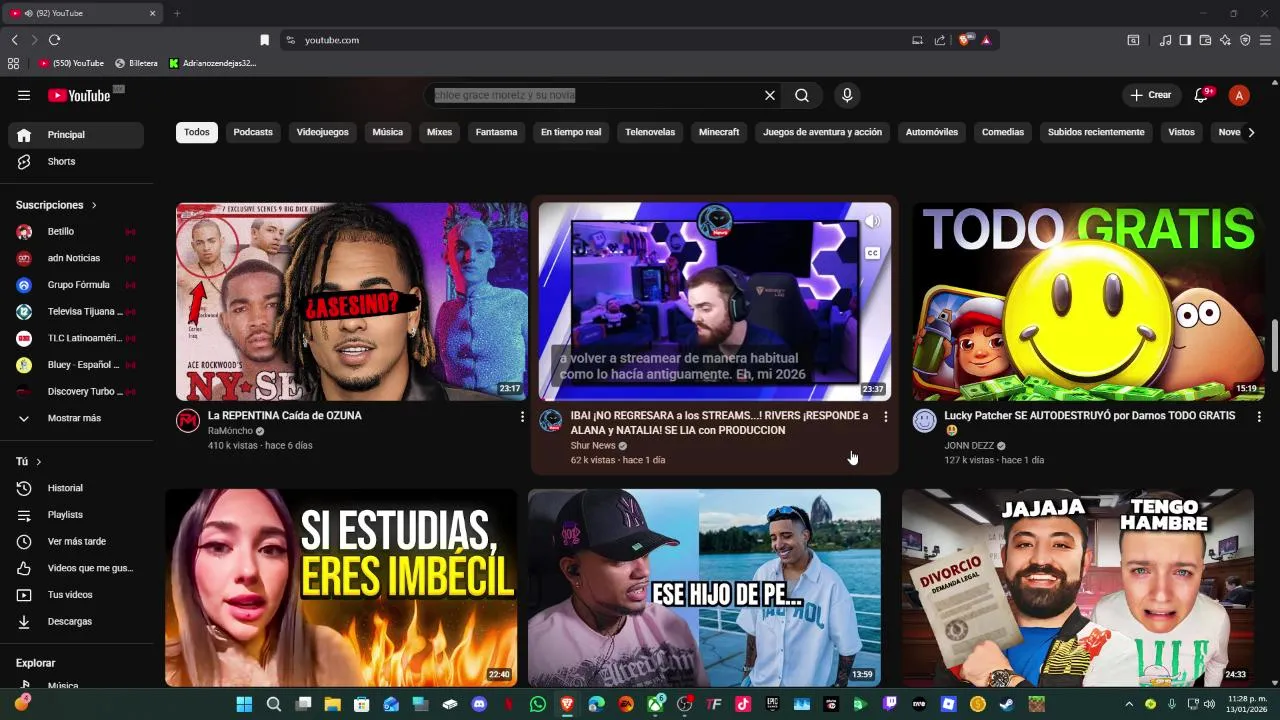Open the YouTube hamburger guide menu

pyautogui.click(x=24, y=95)
